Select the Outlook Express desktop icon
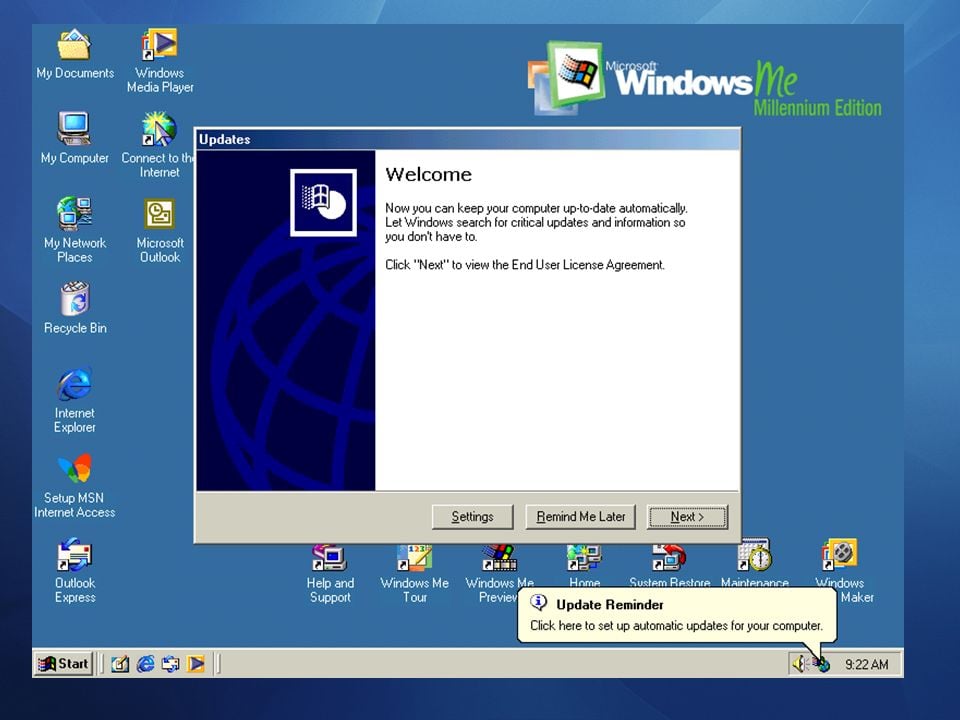The image size is (960, 720). [x=75, y=571]
